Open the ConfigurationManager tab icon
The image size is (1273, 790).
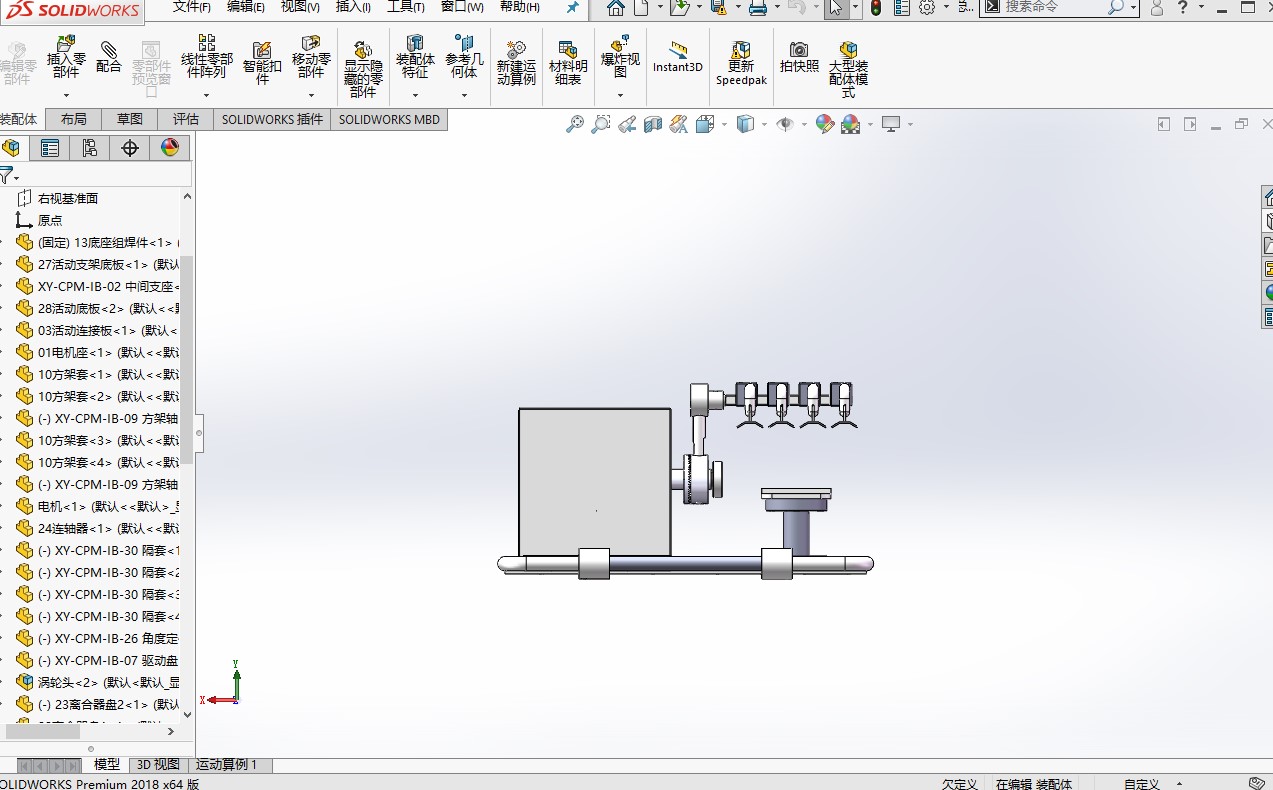89,148
